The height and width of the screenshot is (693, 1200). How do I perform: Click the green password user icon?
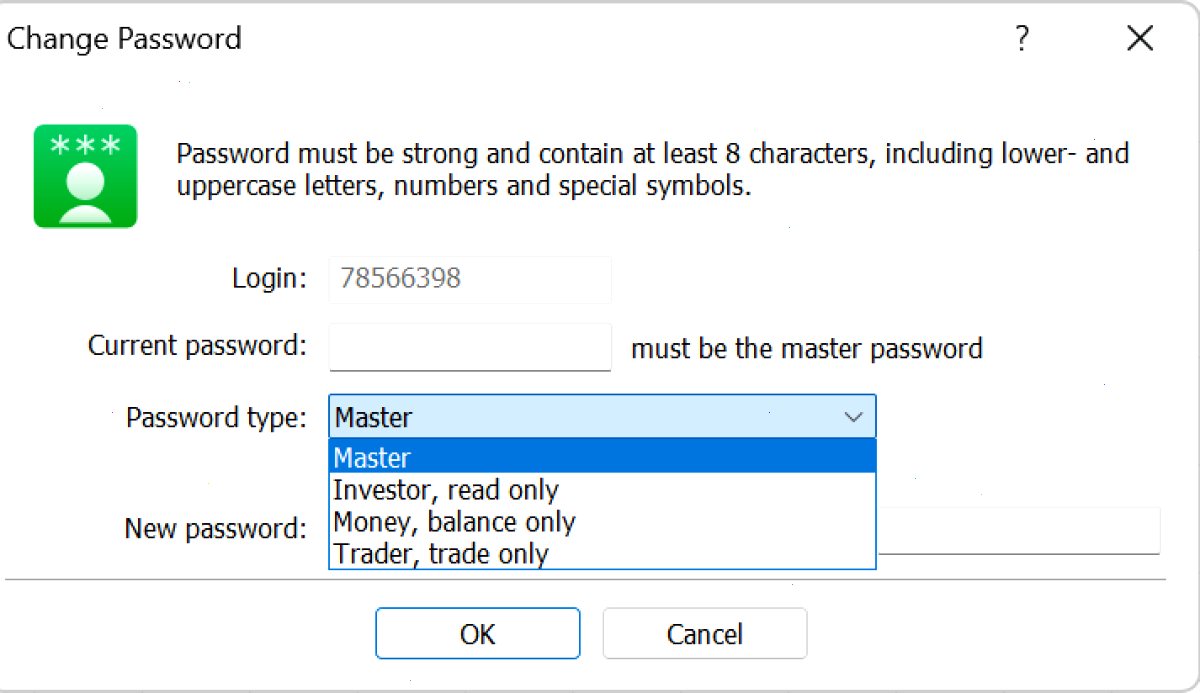click(85, 176)
